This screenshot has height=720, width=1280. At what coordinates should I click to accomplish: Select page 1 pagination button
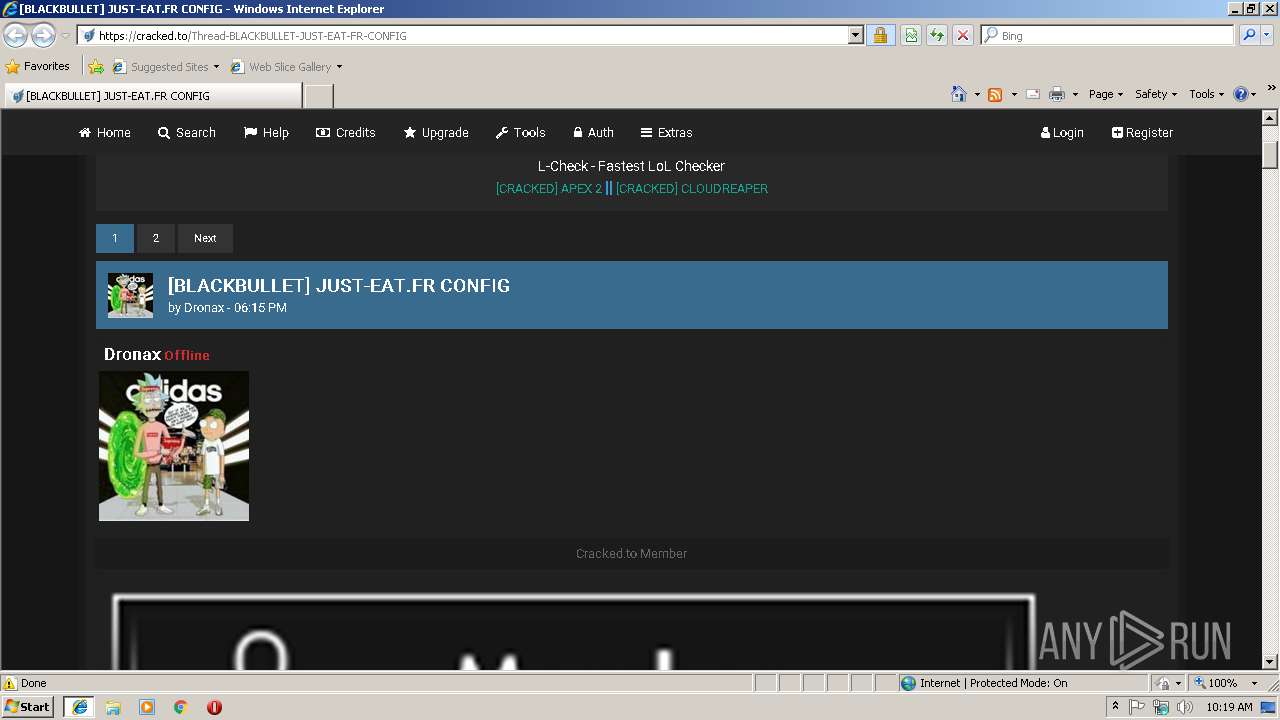(x=115, y=238)
